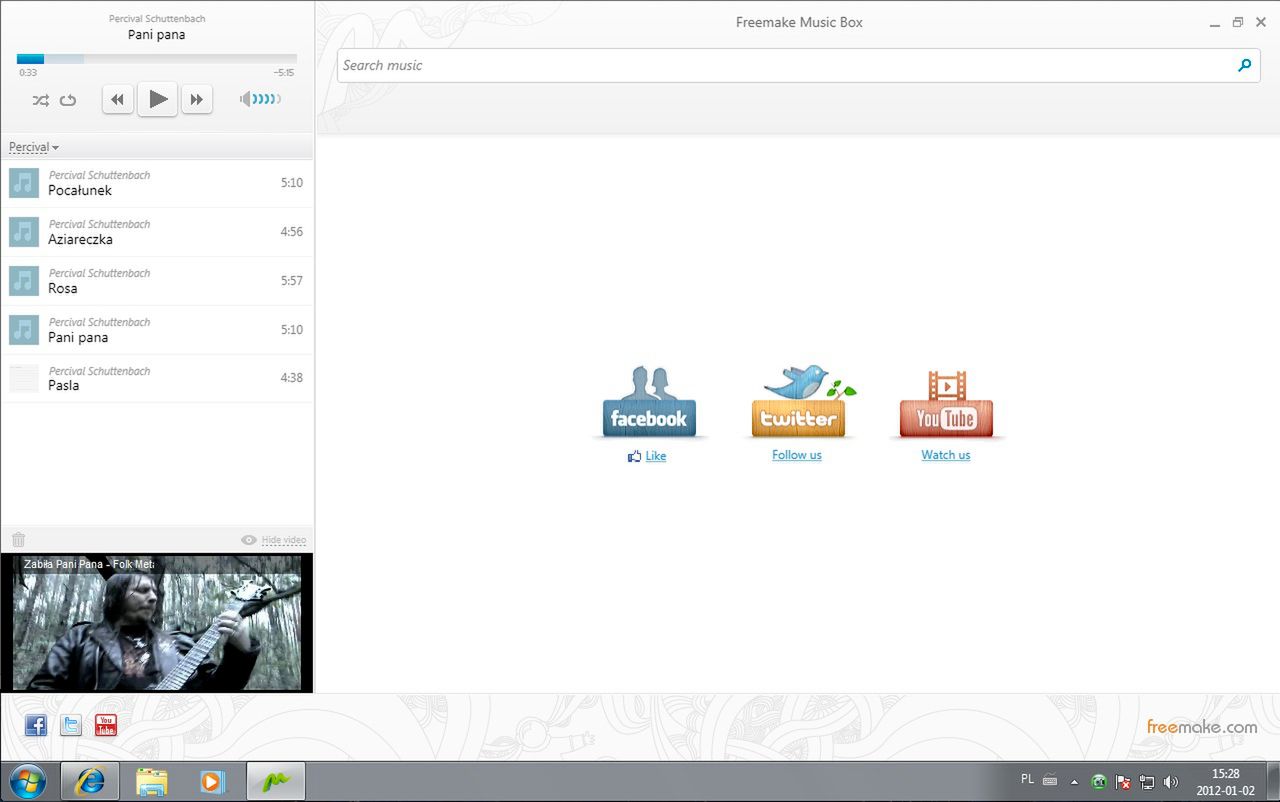Click the system volume speaker tray icon
Viewport: 1280px width, 802px height.
1171,782
